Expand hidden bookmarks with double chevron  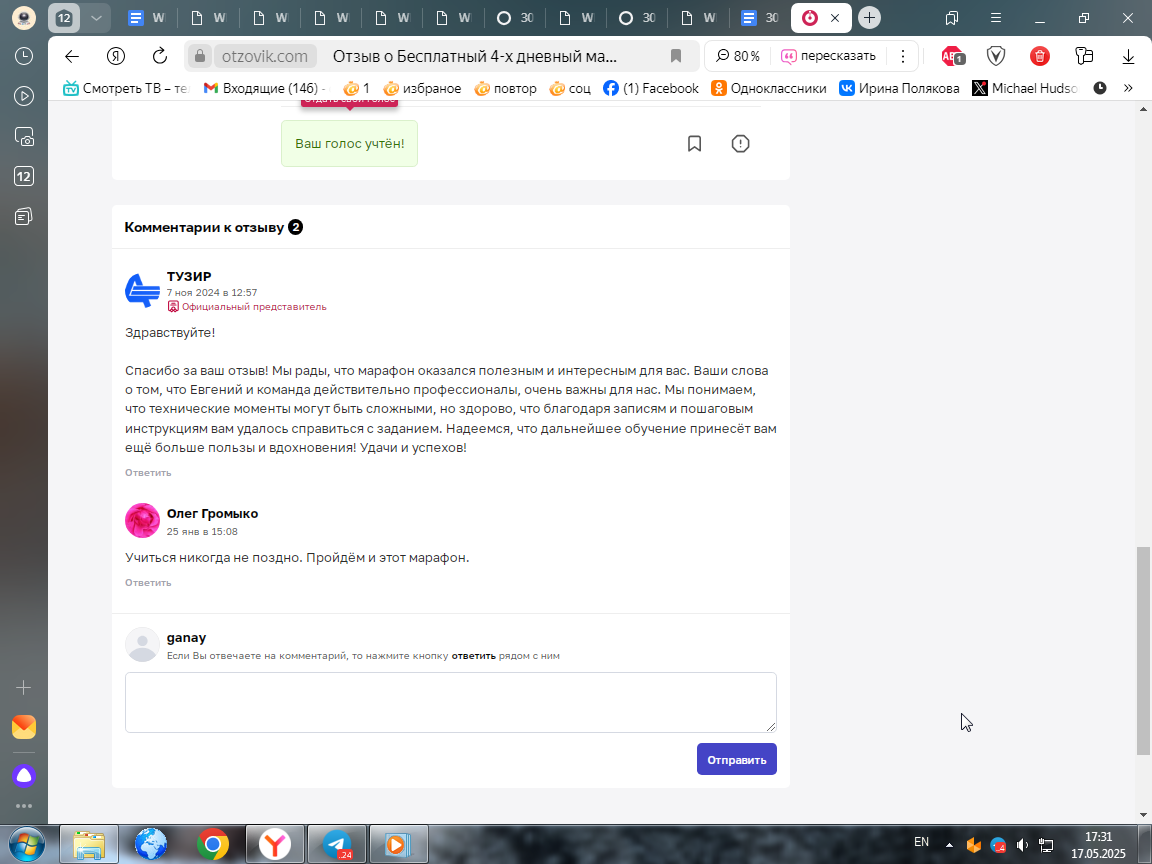point(1128,88)
